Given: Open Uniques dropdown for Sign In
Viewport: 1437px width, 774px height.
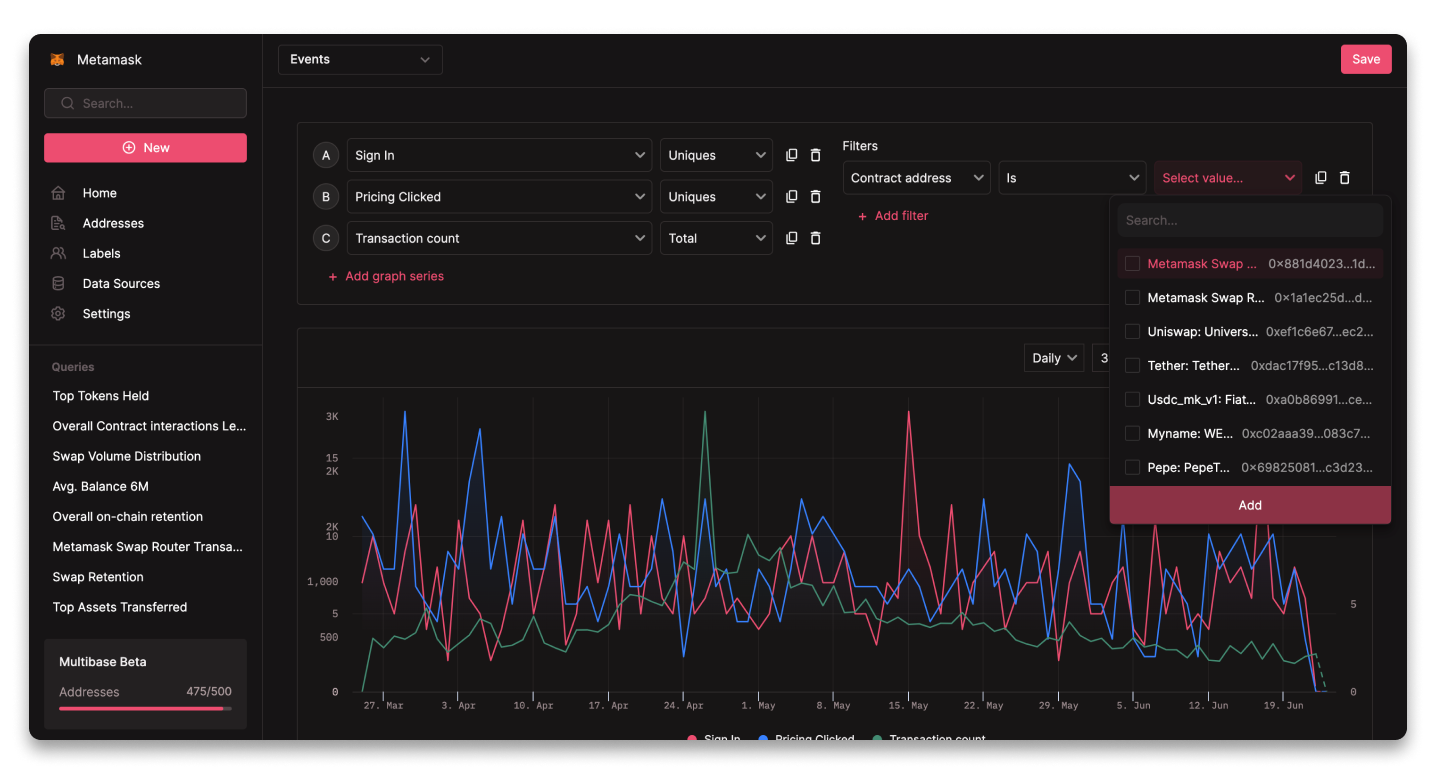Looking at the screenshot, I should (x=716, y=155).
